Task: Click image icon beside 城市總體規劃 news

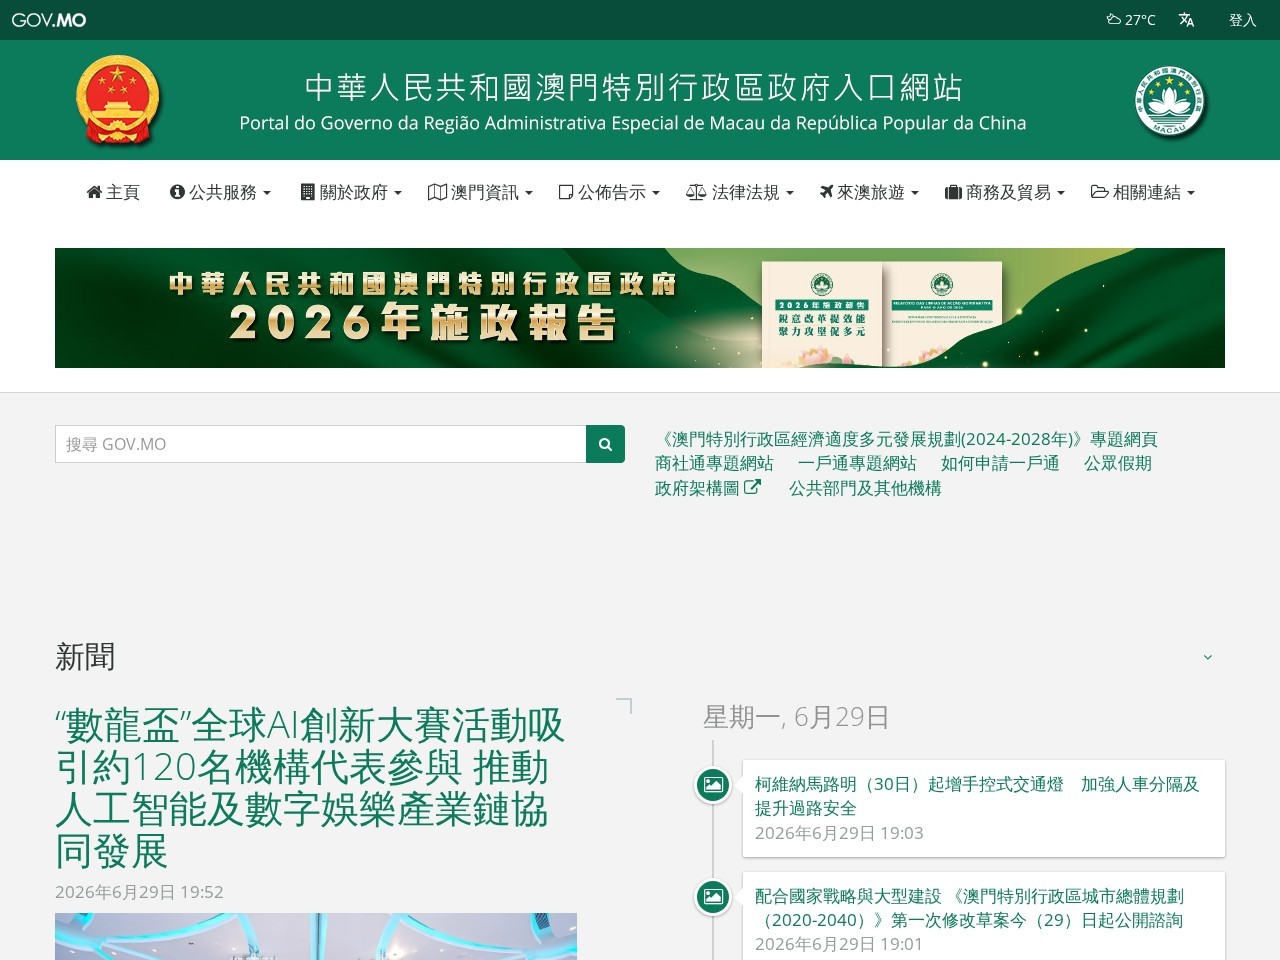Action: [713, 896]
